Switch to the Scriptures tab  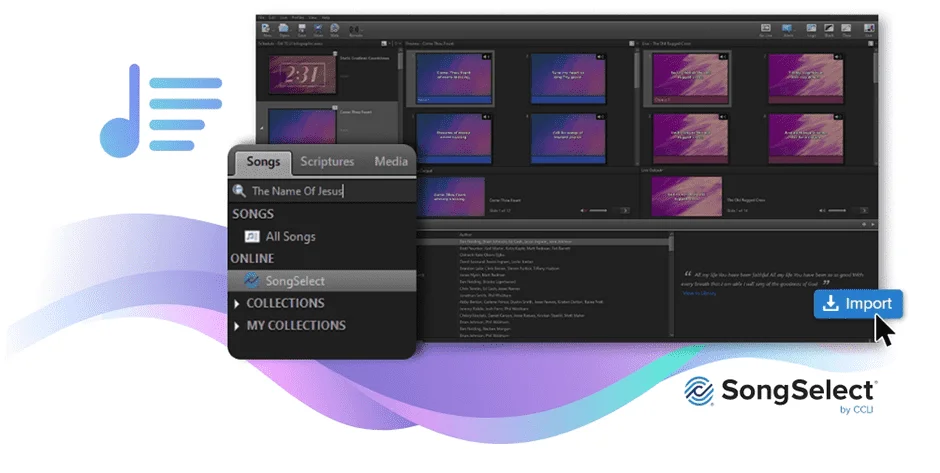[327, 161]
